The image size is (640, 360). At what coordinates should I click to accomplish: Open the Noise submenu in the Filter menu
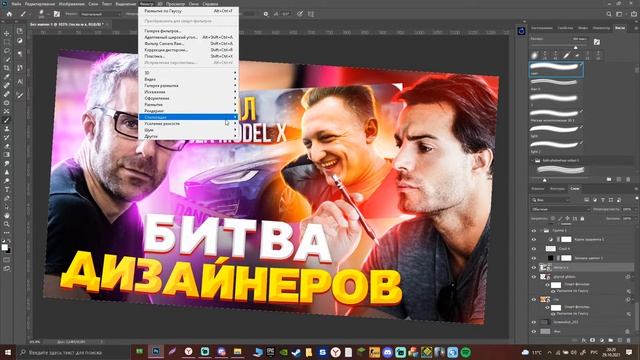pyautogui.click(x=188, y=130)
